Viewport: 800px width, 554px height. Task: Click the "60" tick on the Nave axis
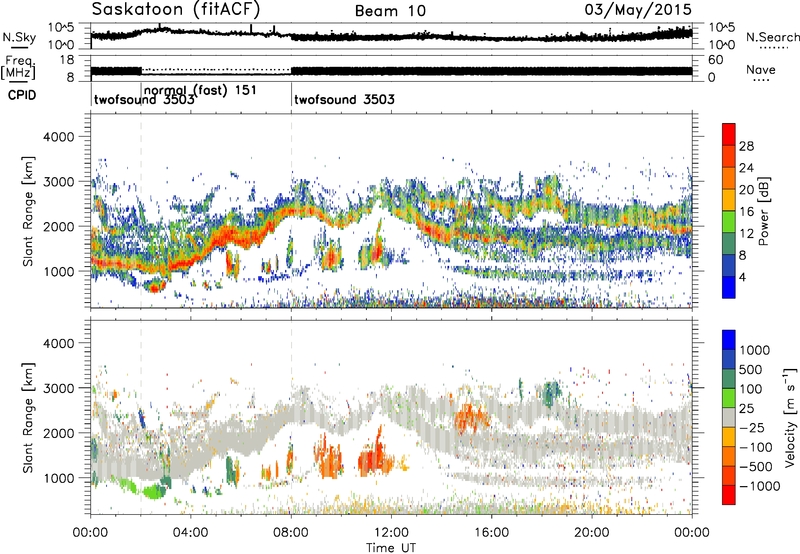pyautogui.click(x=716, y=60)
